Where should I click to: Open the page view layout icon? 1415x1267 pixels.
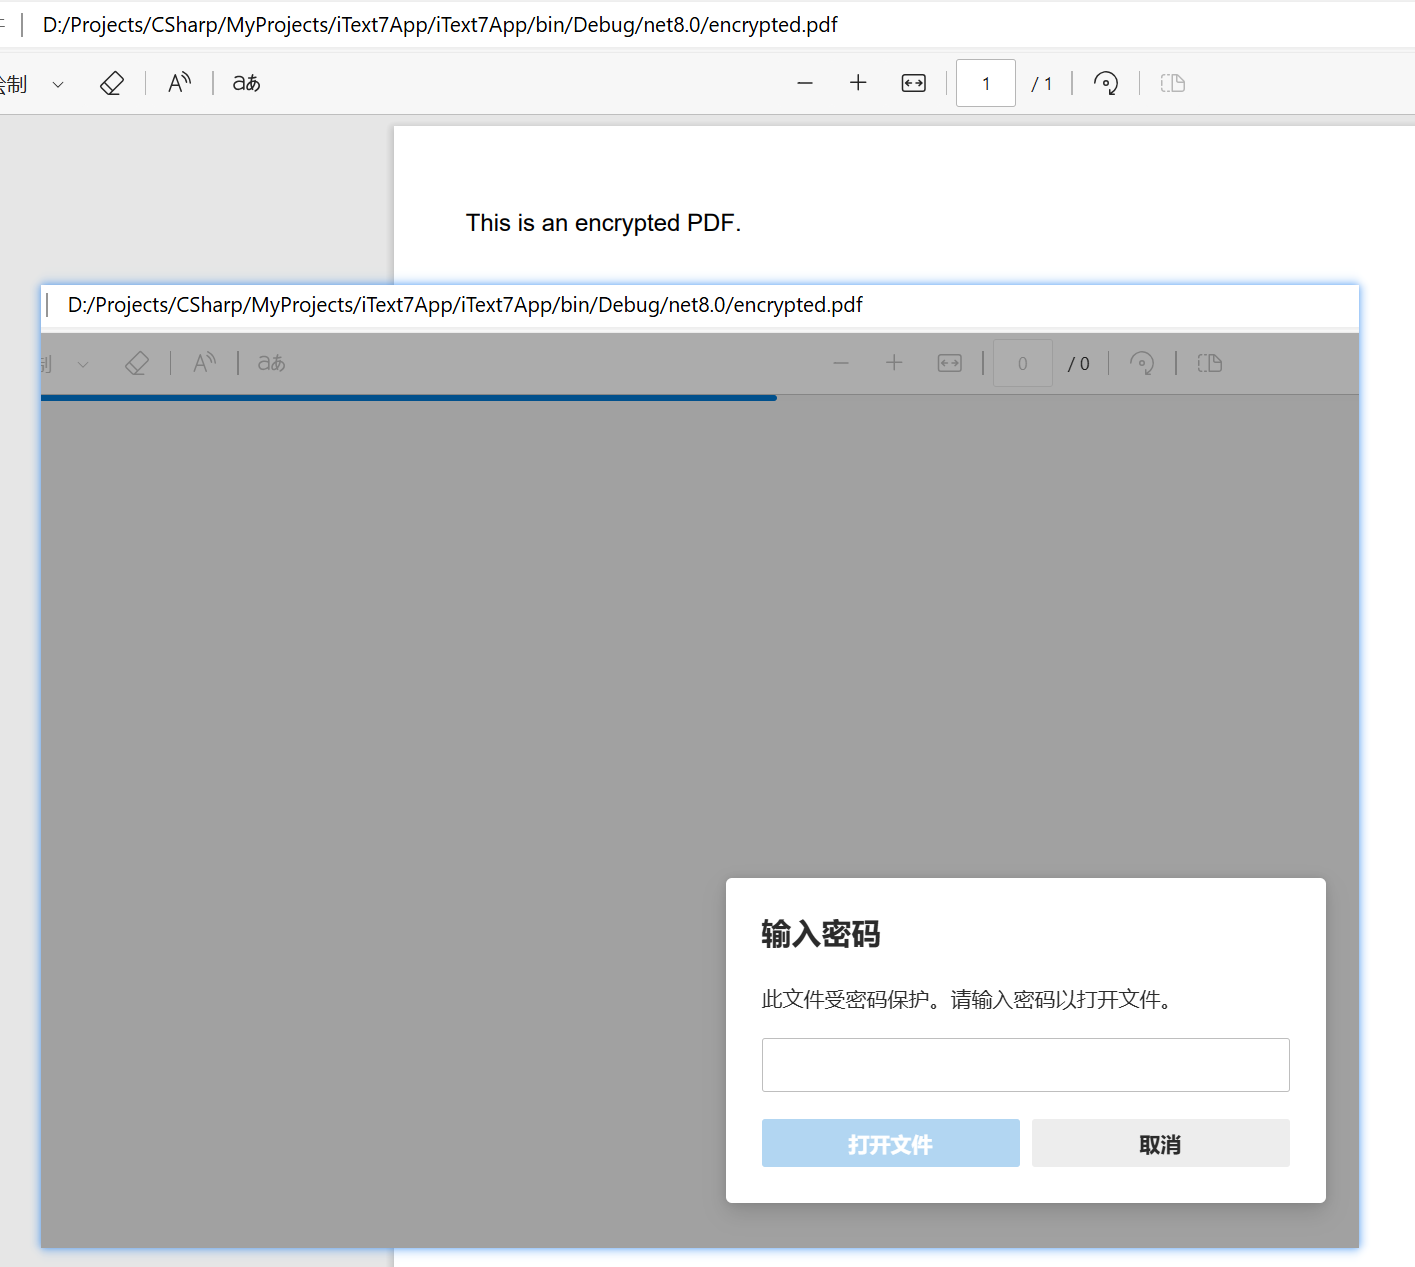click(x=1172, y=83)
